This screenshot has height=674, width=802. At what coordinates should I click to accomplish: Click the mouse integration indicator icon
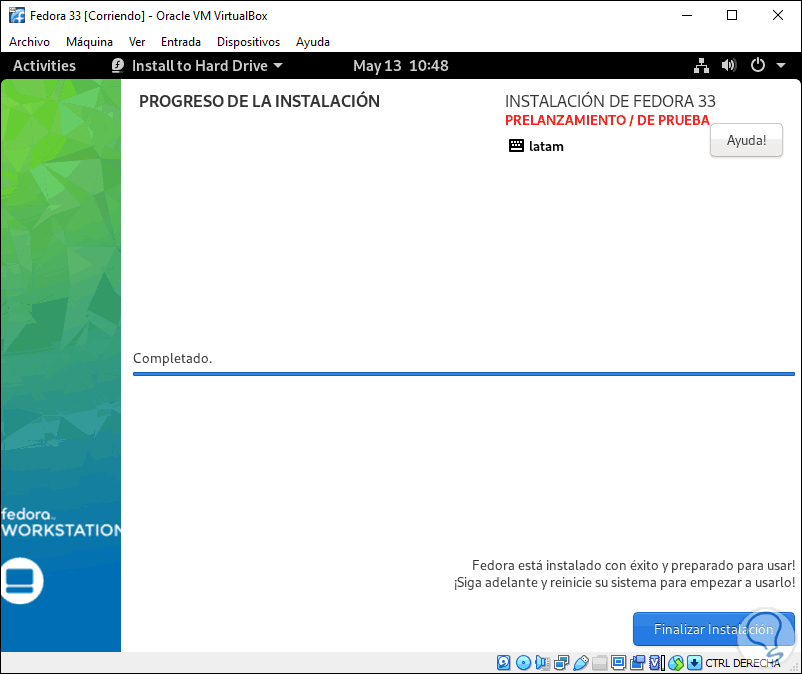[x=676, y=663]
